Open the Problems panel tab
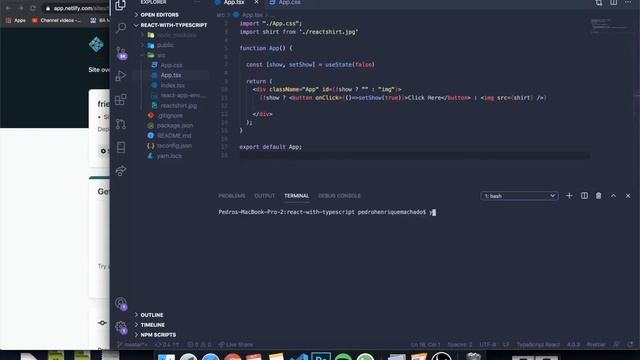Screen dimensions: 640x360 [231, 196]
